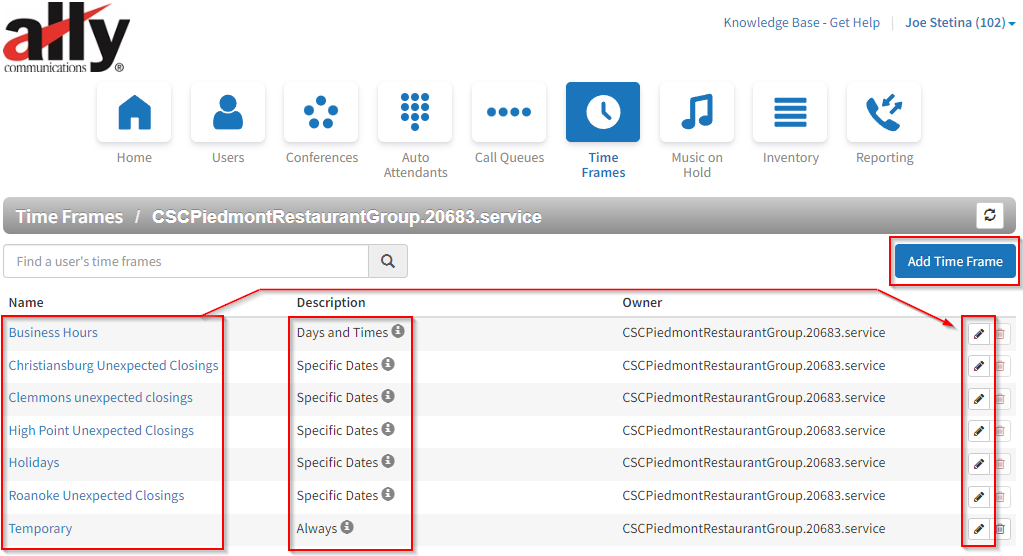Delete the Temporary time frame

1000,529
